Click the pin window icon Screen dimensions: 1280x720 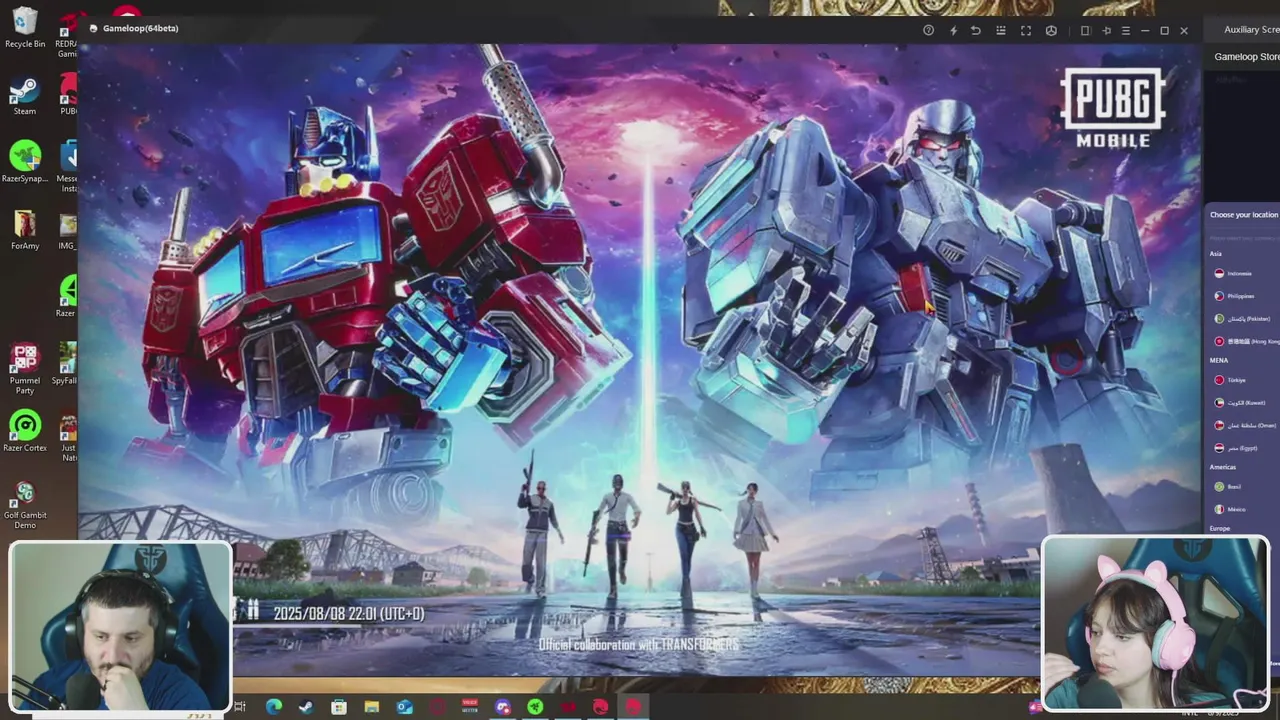pyautogui.click(x=1106, y=31)
